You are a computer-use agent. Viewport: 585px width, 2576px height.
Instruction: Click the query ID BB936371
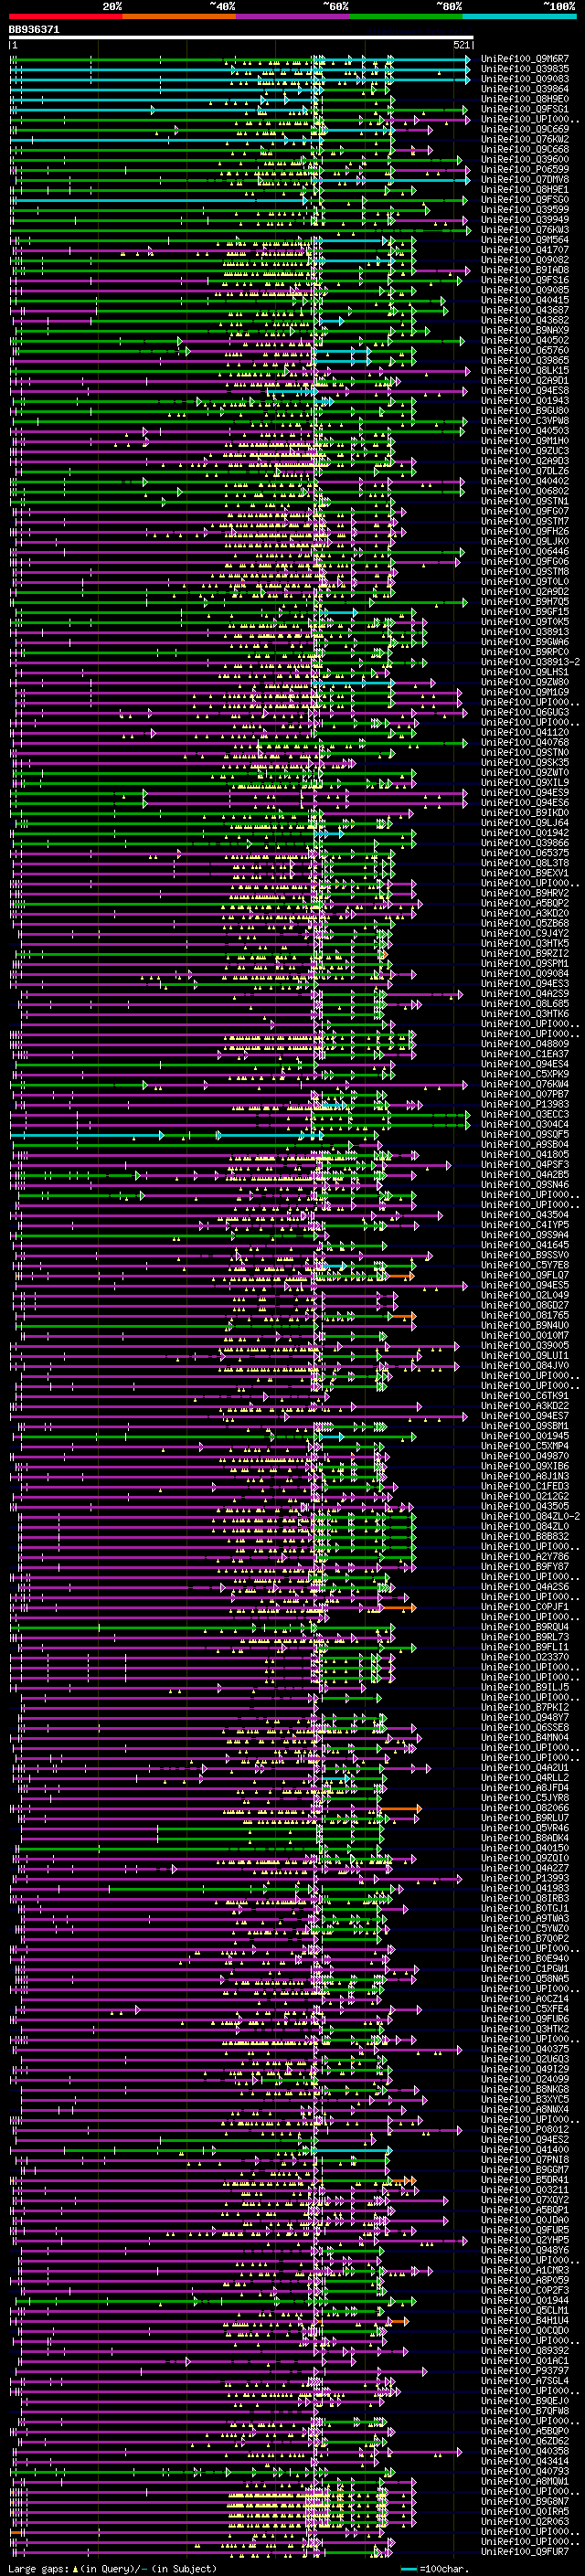click(34, 30)
